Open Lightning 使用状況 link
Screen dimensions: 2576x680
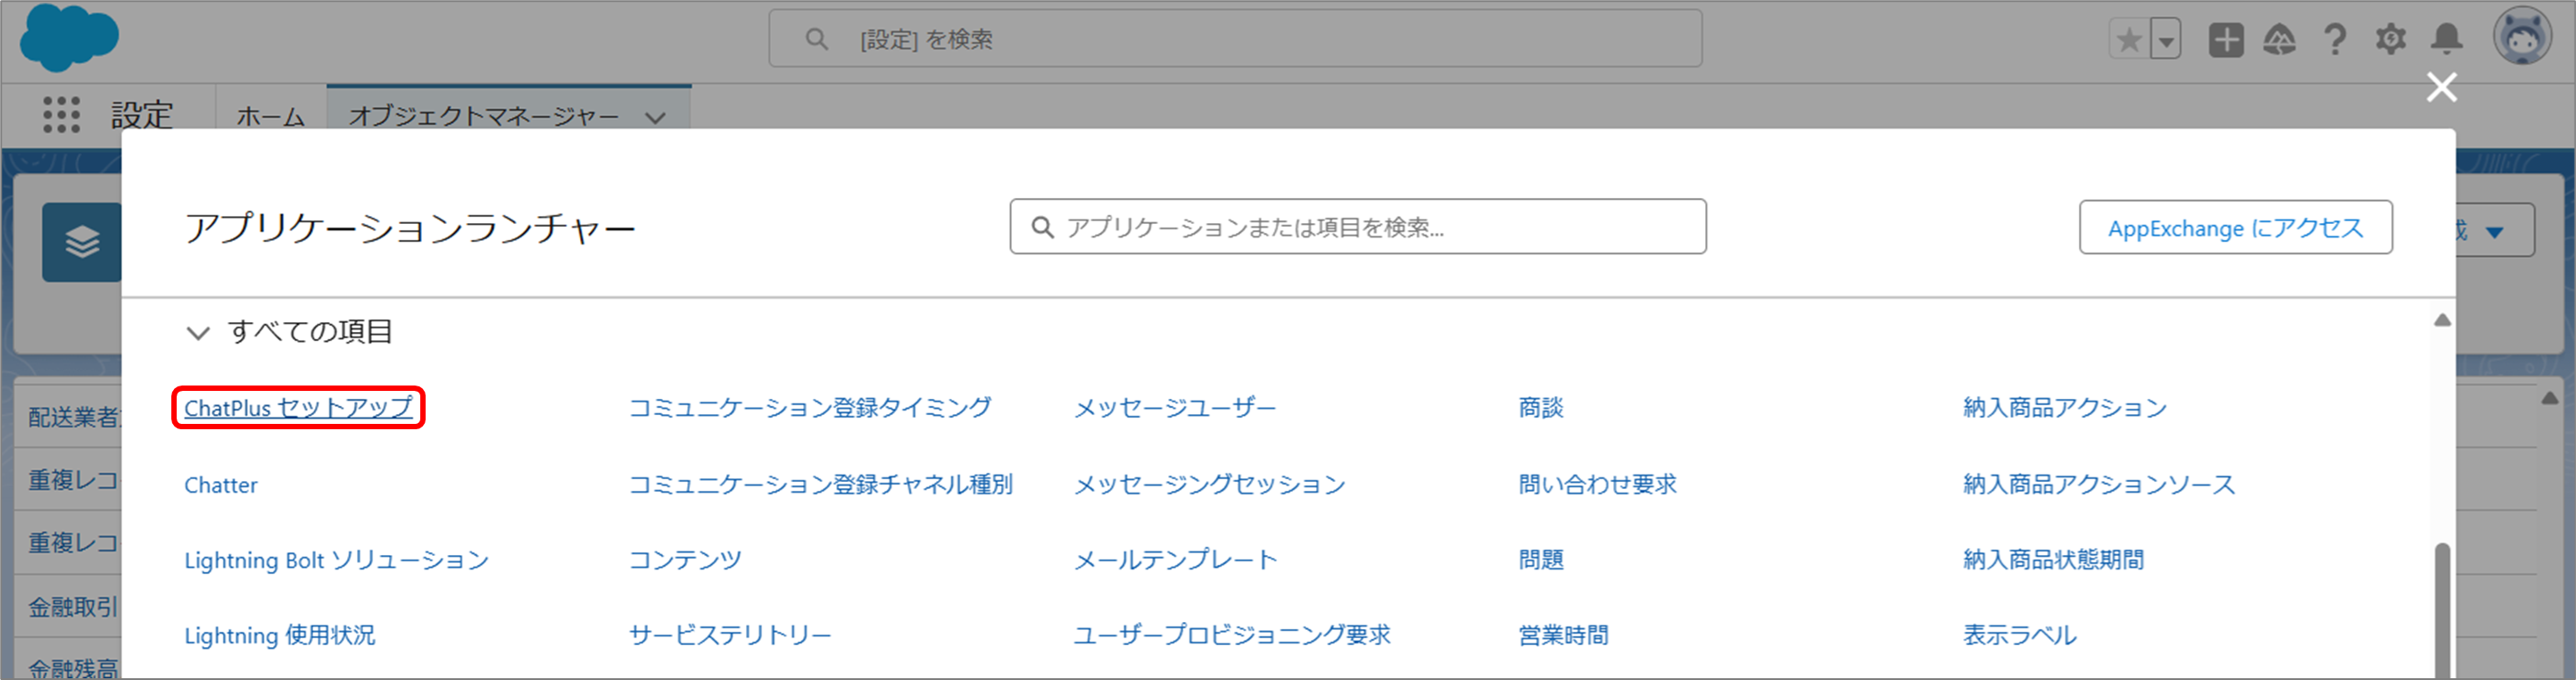tap(280, 636)
